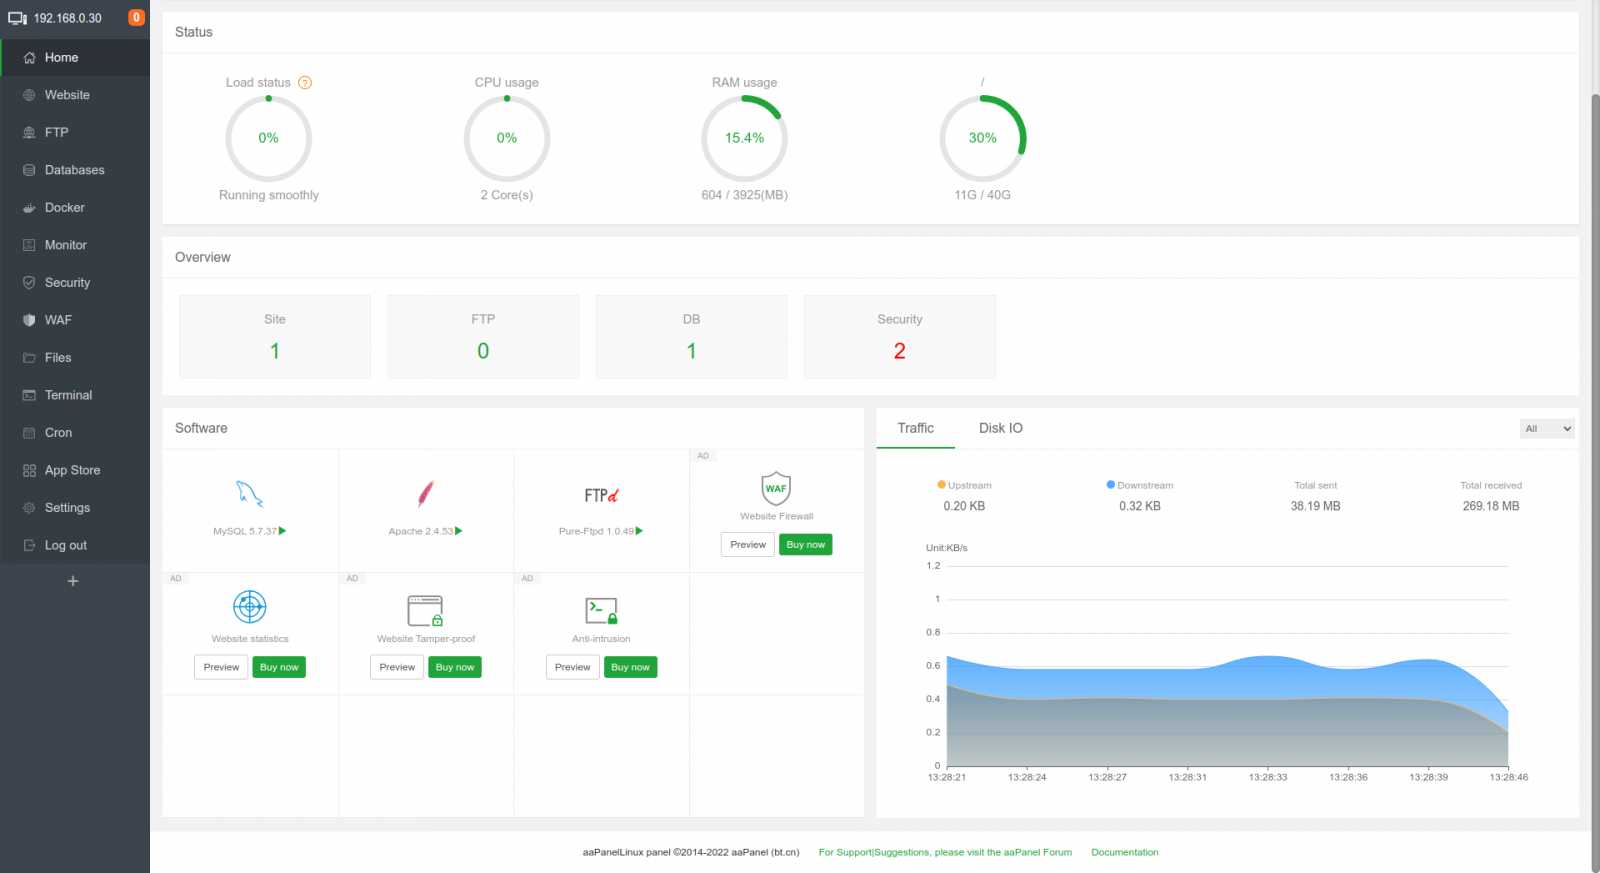
Task: Click the disk usage 30% gauge
Action: click(x=983, y=138)
